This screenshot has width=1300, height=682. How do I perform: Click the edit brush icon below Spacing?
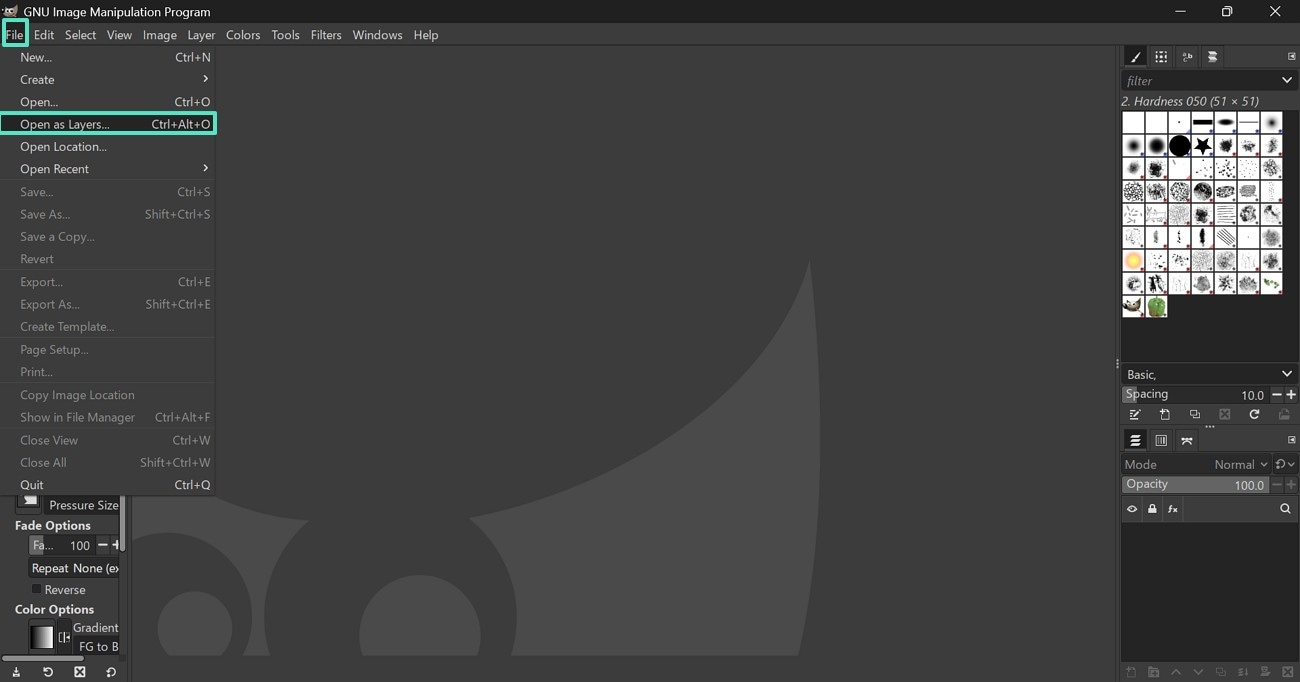click(1135, 414)
